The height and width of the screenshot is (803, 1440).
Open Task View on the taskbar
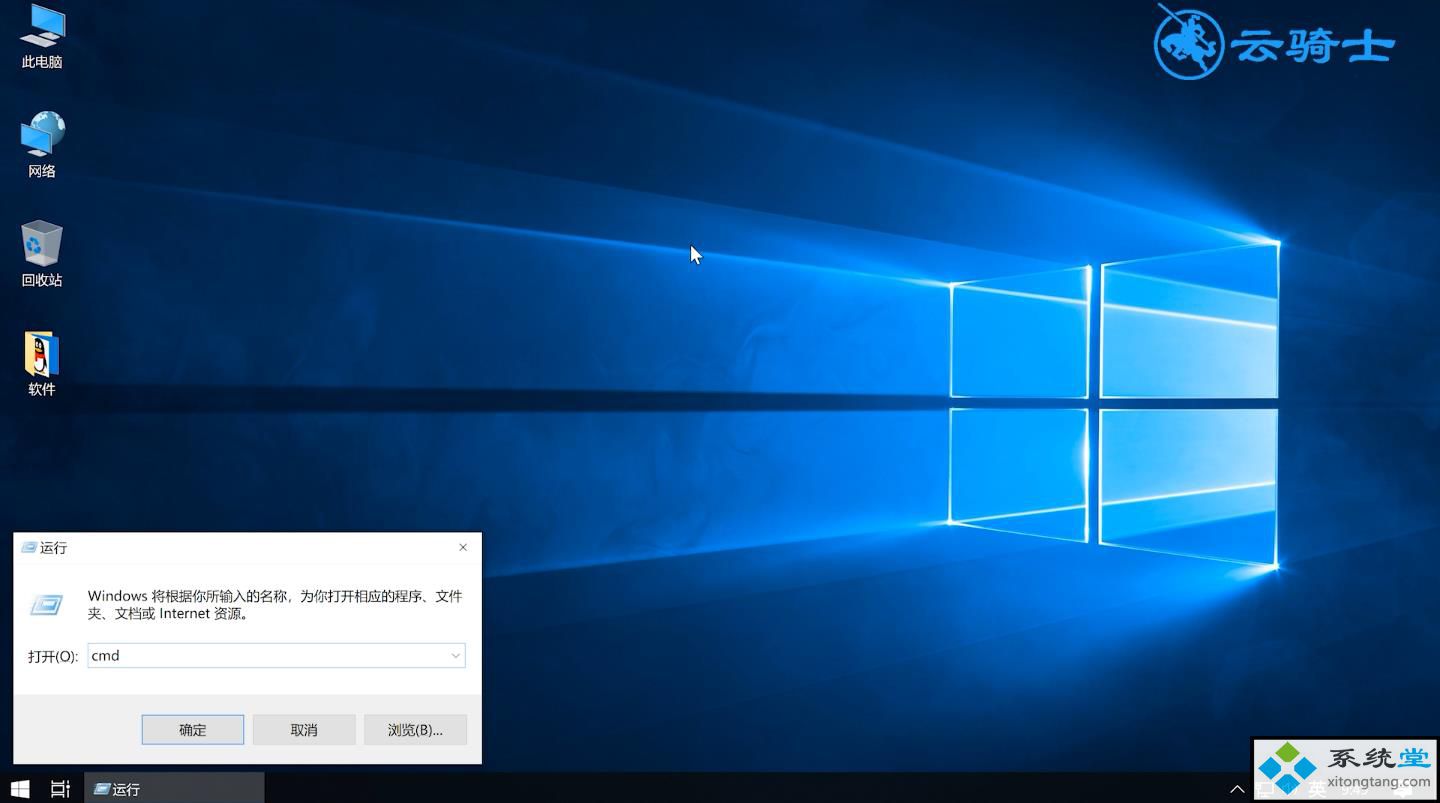point(60,789)
